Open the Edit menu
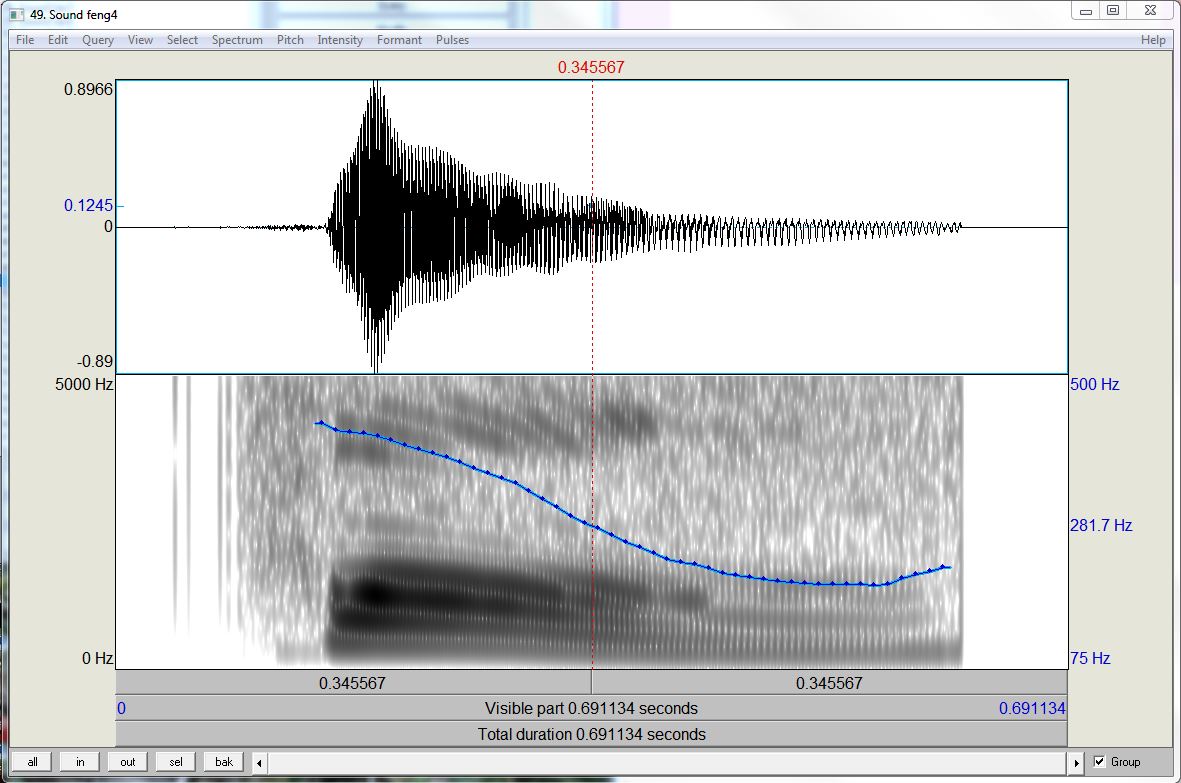The width and height of the screenshot is (1181, 783). pyautogui.click(x=58, y=40)
